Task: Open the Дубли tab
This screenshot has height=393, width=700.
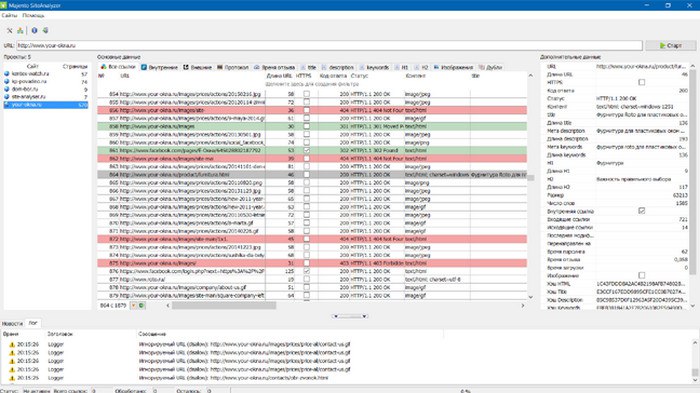Action: 491,67
